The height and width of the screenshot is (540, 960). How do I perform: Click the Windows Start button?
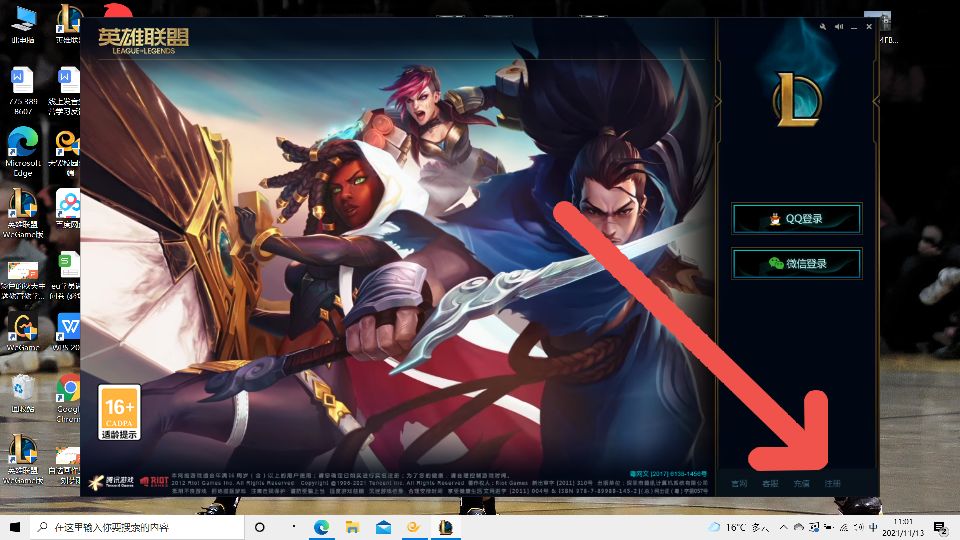14,527
